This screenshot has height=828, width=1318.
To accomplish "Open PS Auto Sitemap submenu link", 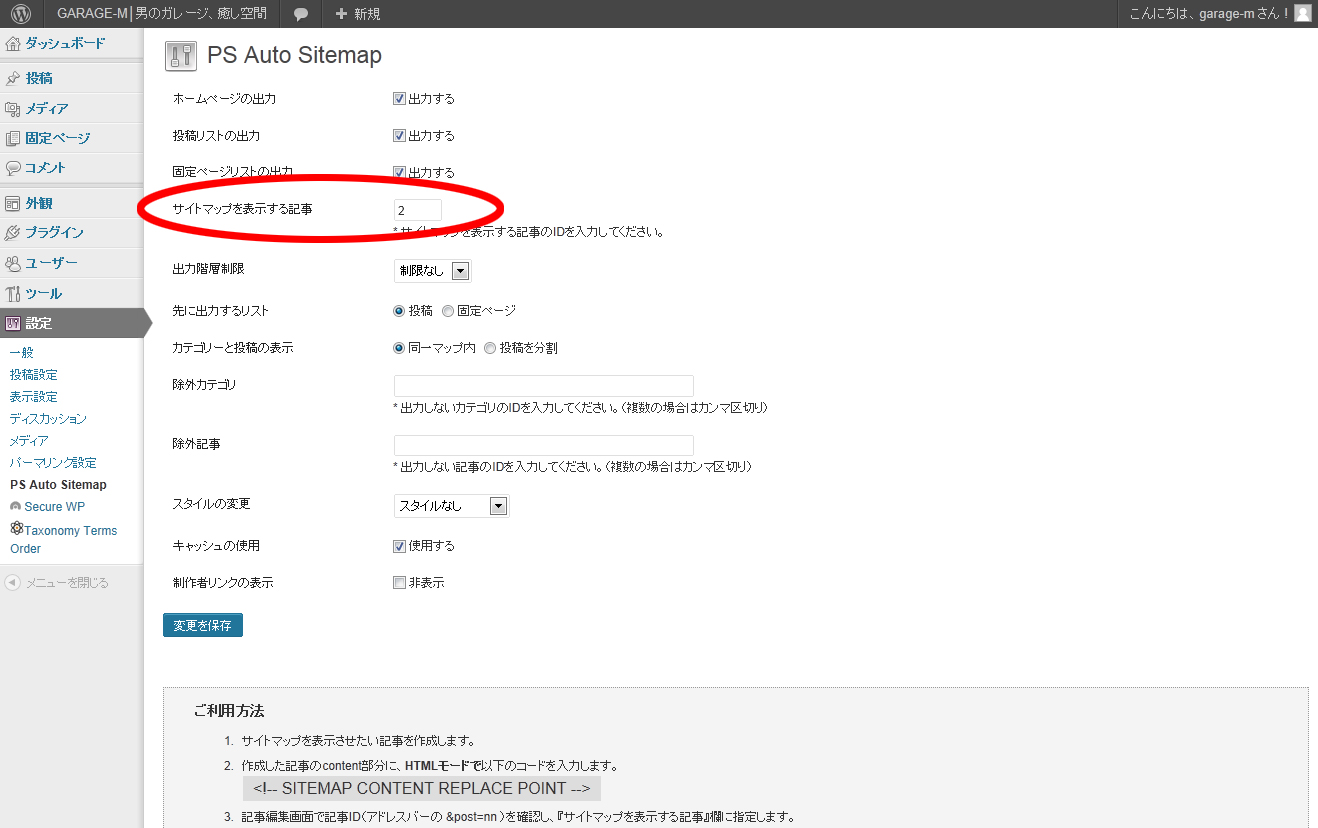I will [58, 485].
